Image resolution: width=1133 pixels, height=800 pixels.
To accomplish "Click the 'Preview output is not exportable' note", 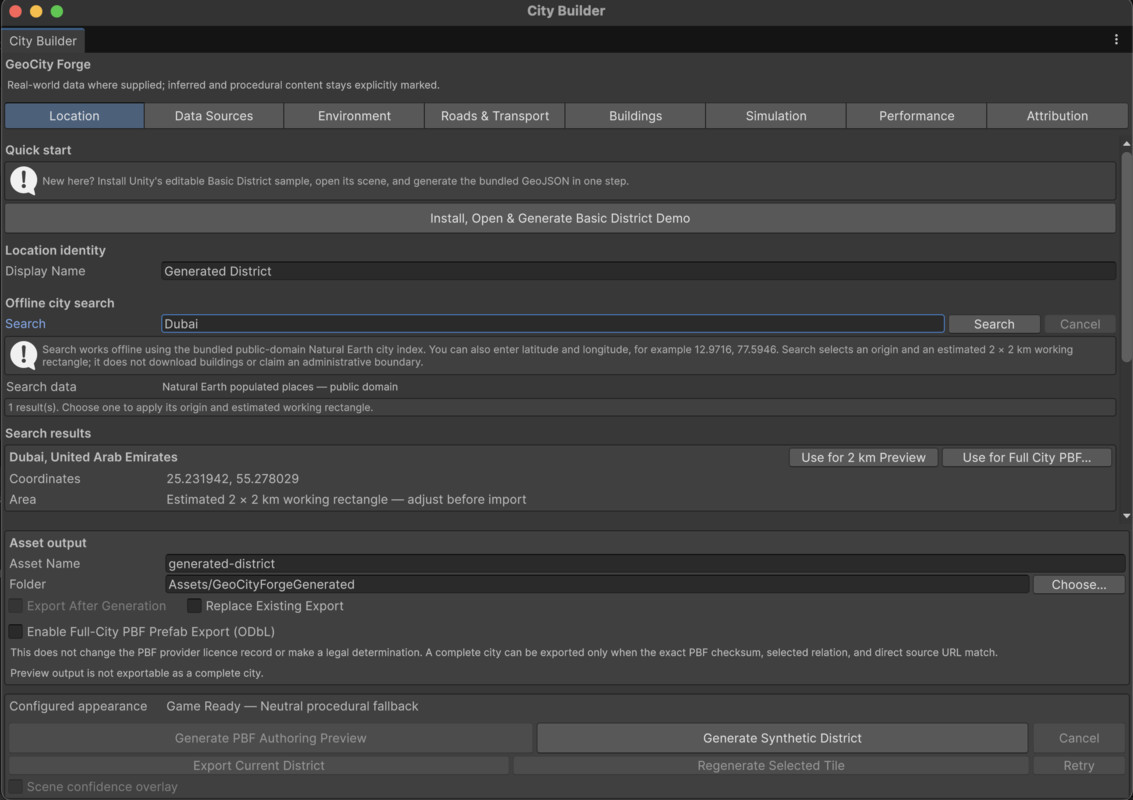I will pos(137,673).
